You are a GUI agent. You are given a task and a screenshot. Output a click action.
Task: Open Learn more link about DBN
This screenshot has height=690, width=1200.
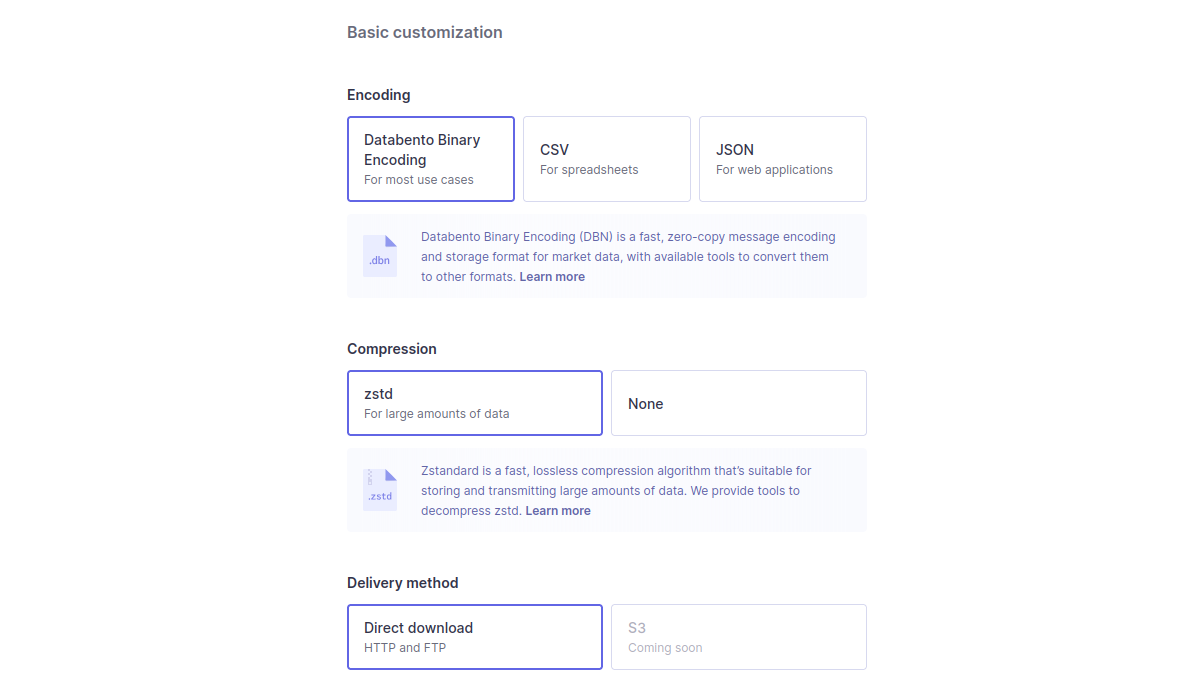pos(552,277)
